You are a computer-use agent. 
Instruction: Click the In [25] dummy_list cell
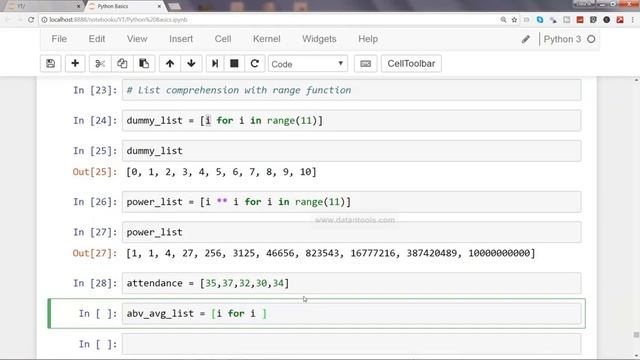[351, 151]
